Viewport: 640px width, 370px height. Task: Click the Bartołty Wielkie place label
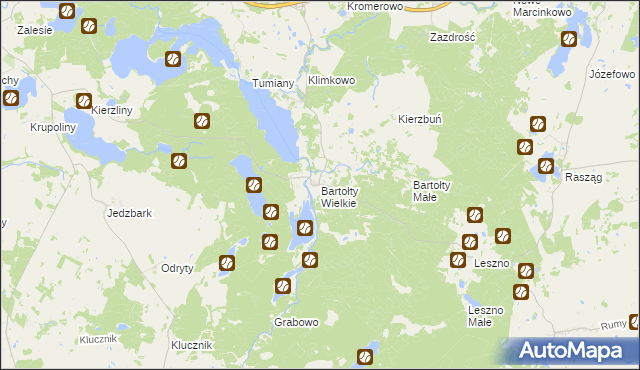[339, 197]
